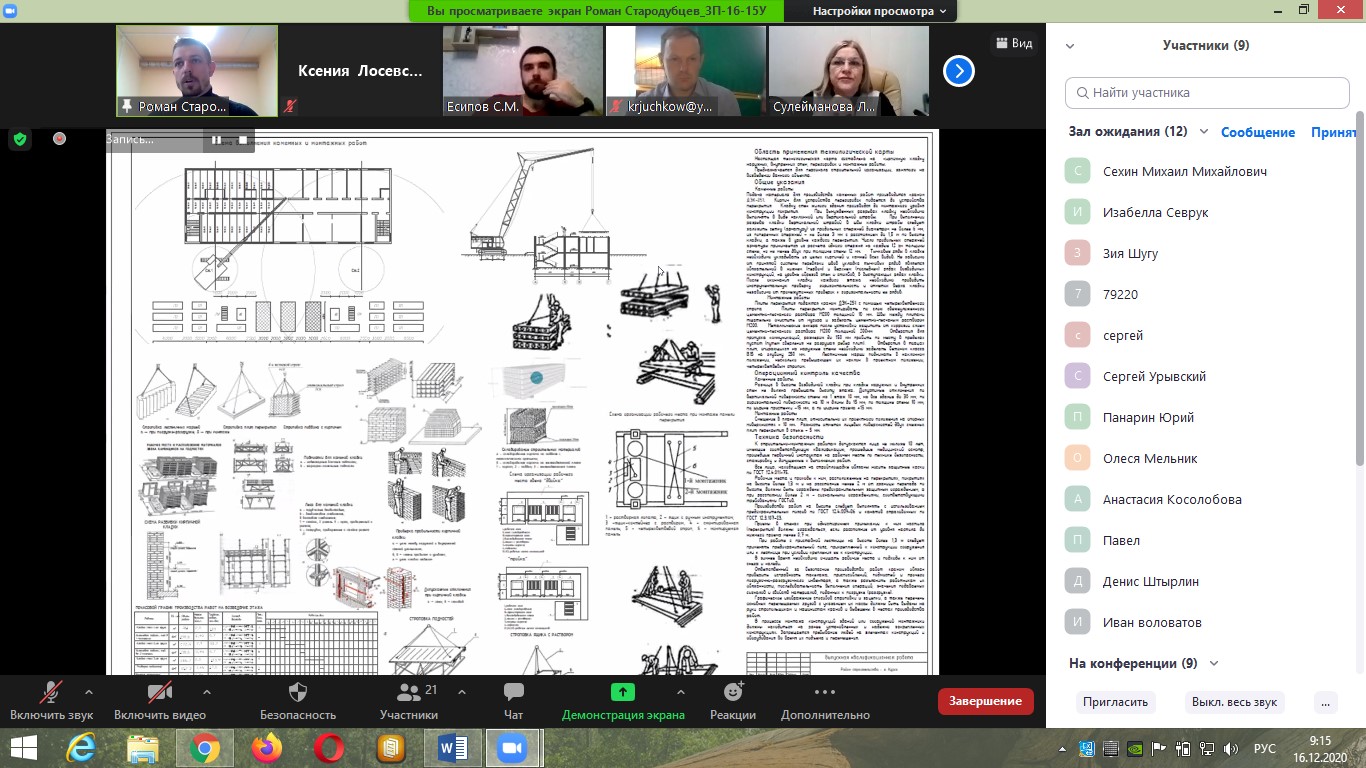Open the Чат panel
The image size is (1366, 768).
(513, 700)
